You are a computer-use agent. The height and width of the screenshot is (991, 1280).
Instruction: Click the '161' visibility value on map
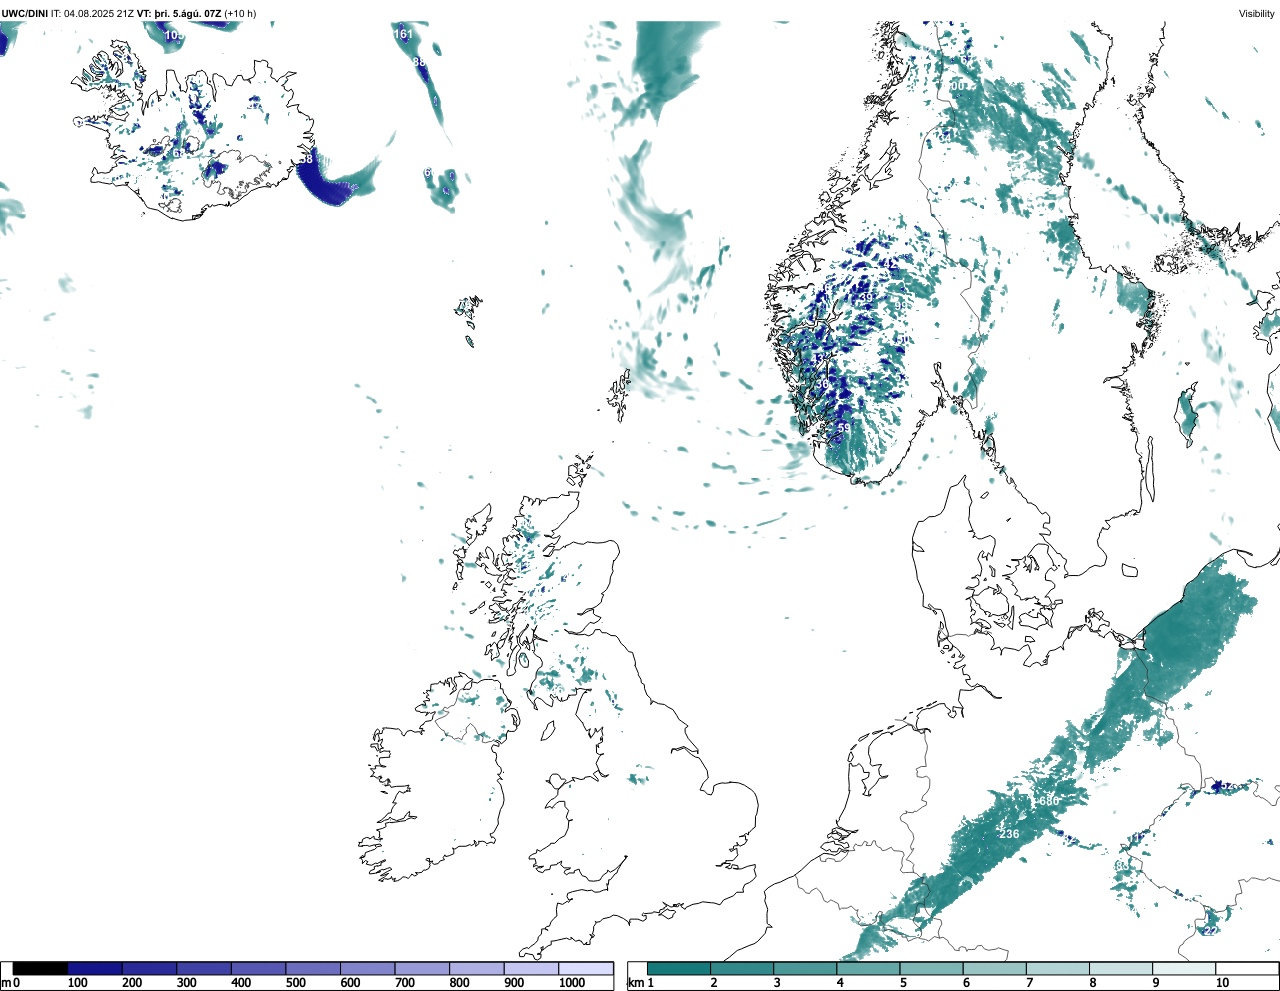(403, 34)
